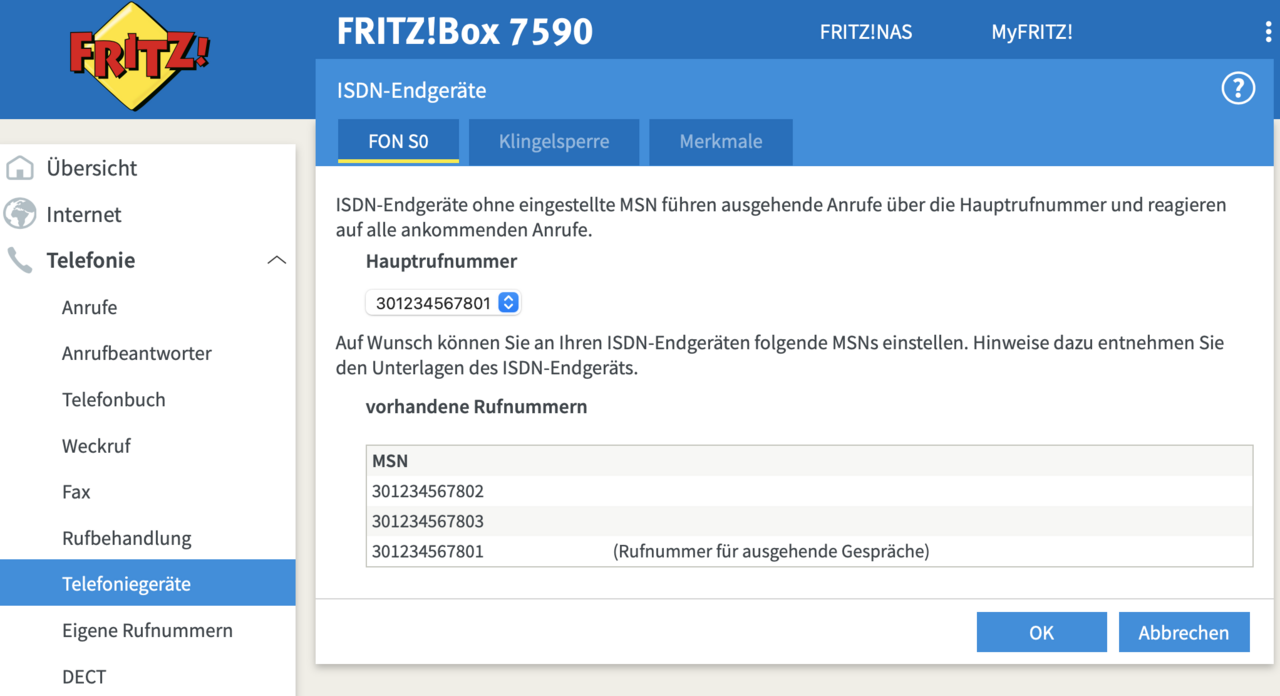
Task: Select the MSN row 301234567802
Action: tap(427, 491)
